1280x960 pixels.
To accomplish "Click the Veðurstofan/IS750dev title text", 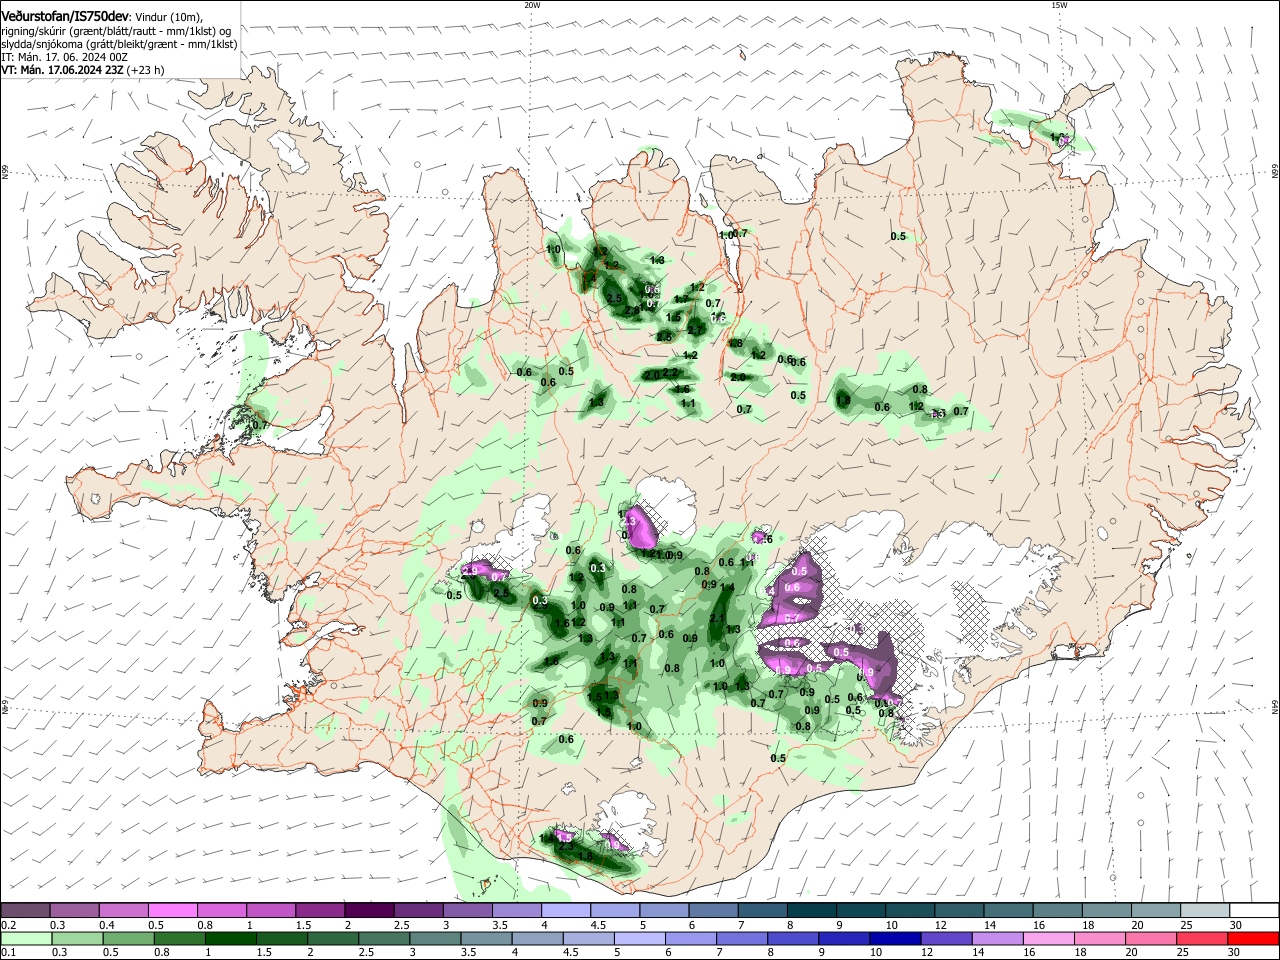I will tap(65, 15).
